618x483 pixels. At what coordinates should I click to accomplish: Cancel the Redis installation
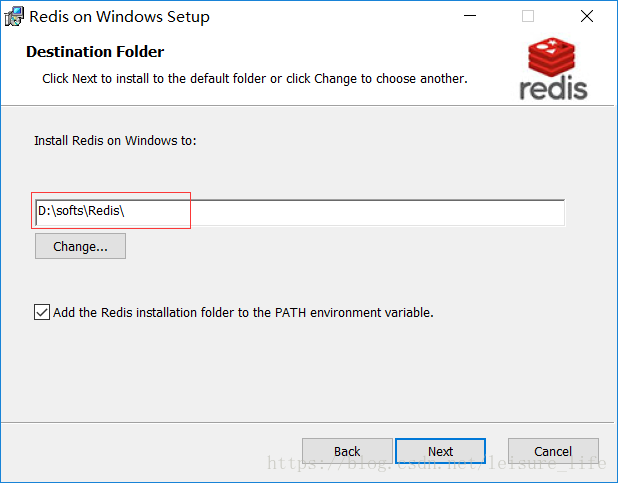coord(553,451)
